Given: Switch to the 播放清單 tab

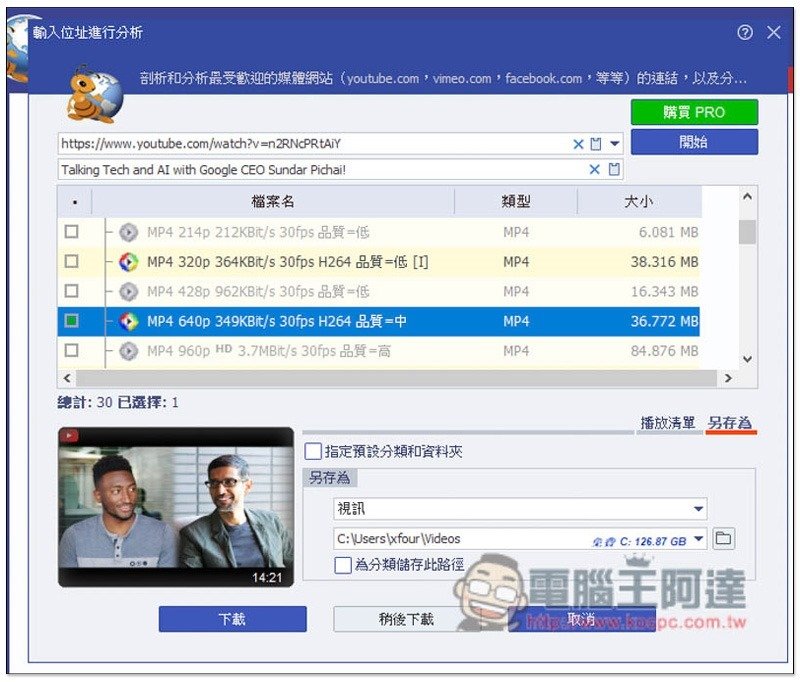Looking at the screenshot, I should coord(667,422).
